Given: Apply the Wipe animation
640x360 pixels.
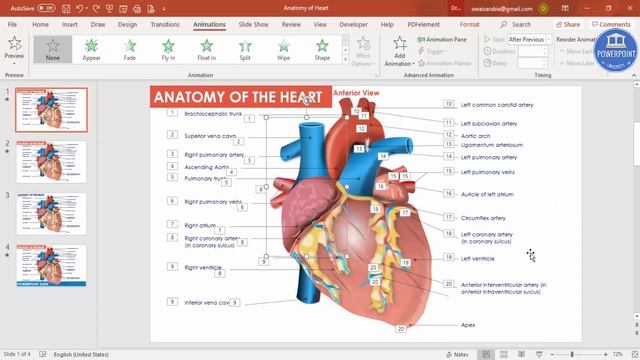Looking at the screenshot, I should [x=283, y=49].
